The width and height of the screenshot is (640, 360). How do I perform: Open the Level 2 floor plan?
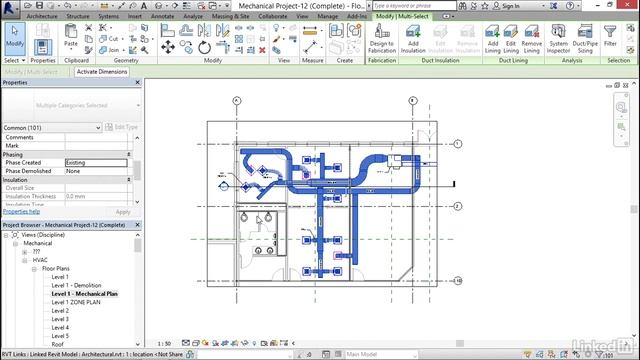60,311
